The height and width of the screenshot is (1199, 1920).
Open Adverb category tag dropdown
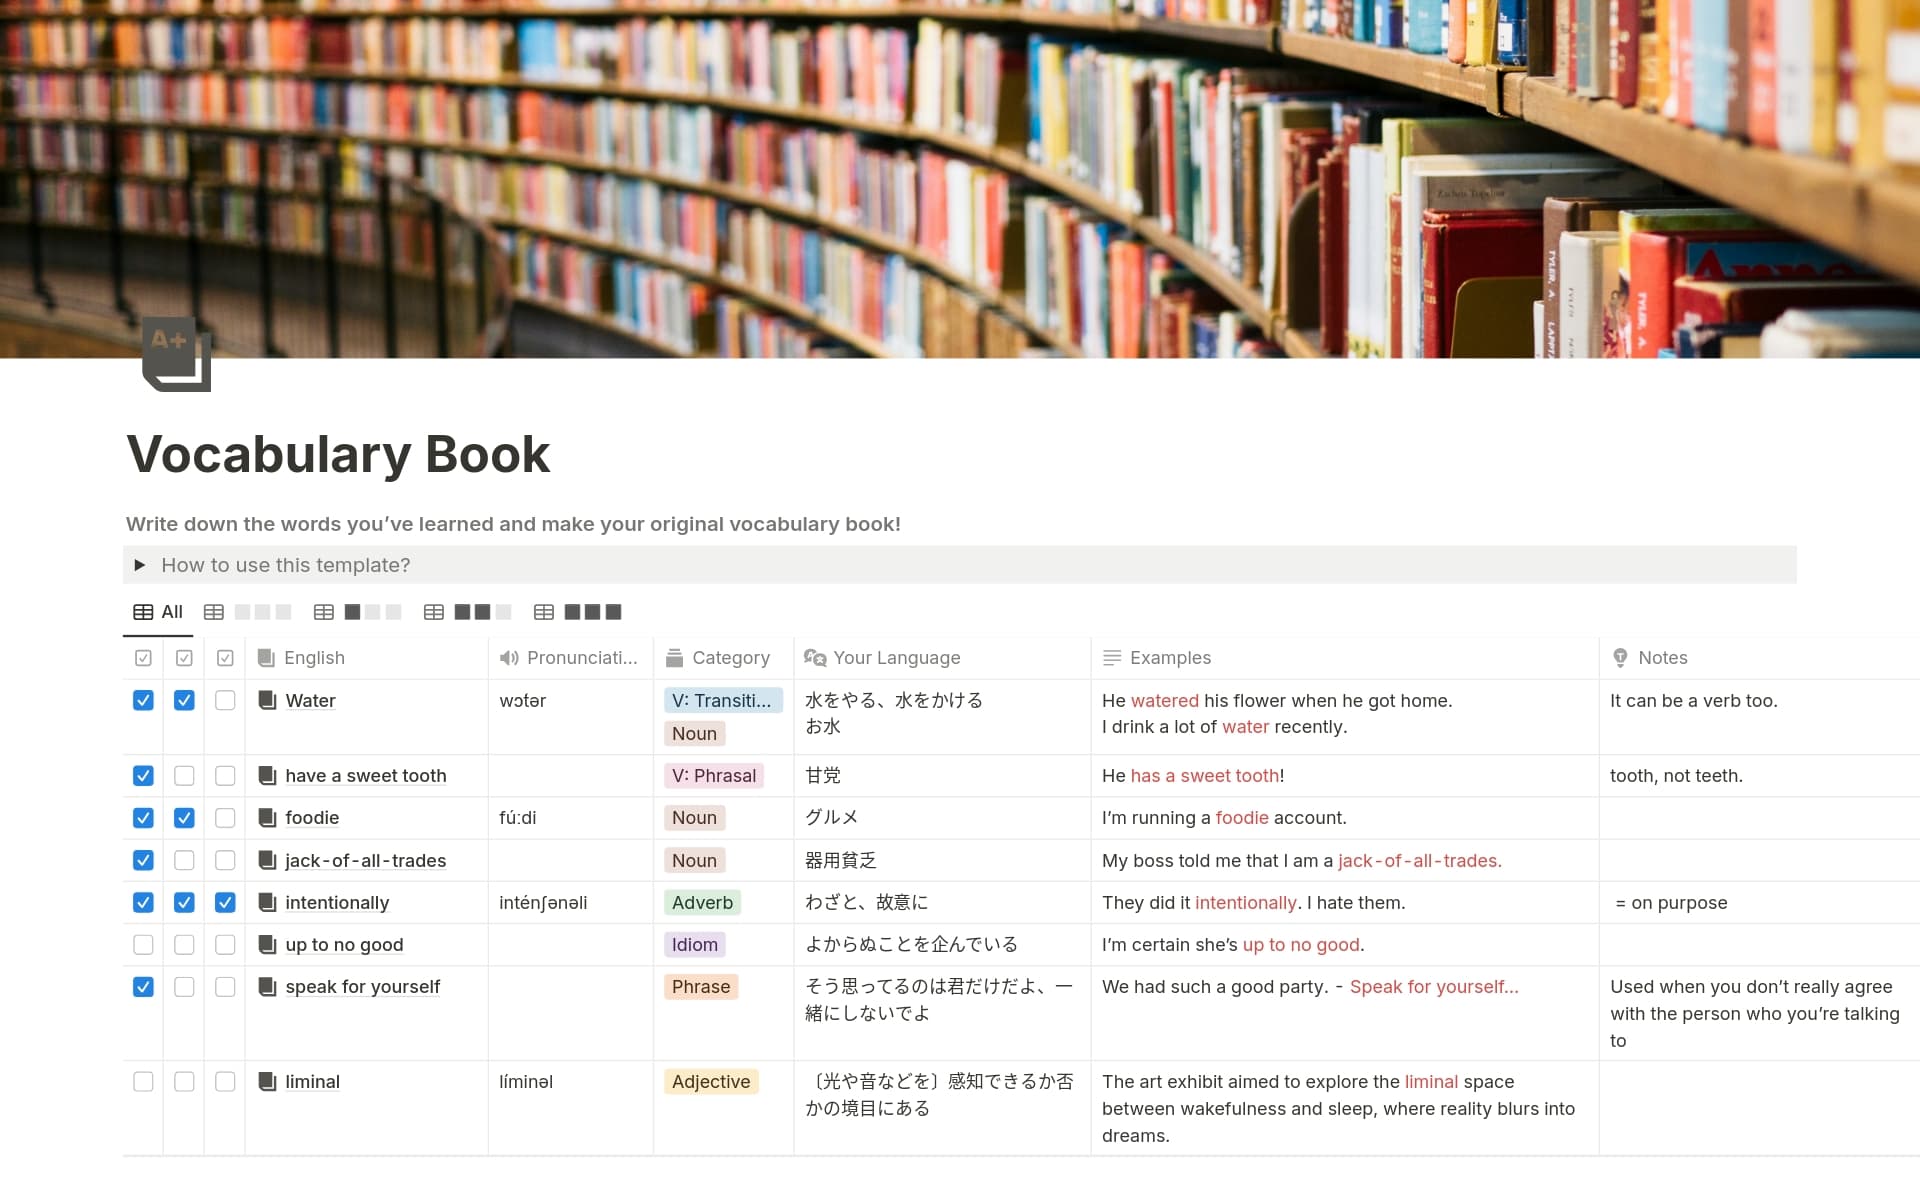tap(702, 903)
